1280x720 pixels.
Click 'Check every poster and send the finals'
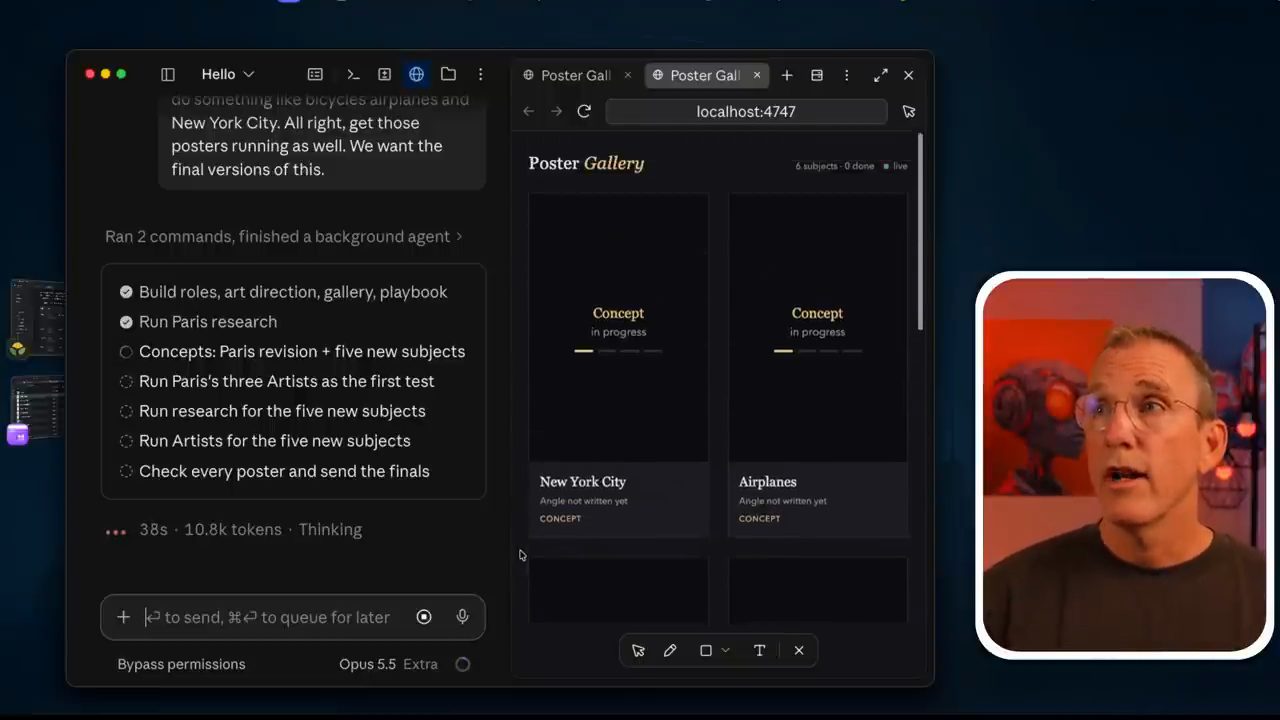tap(284, 471)
